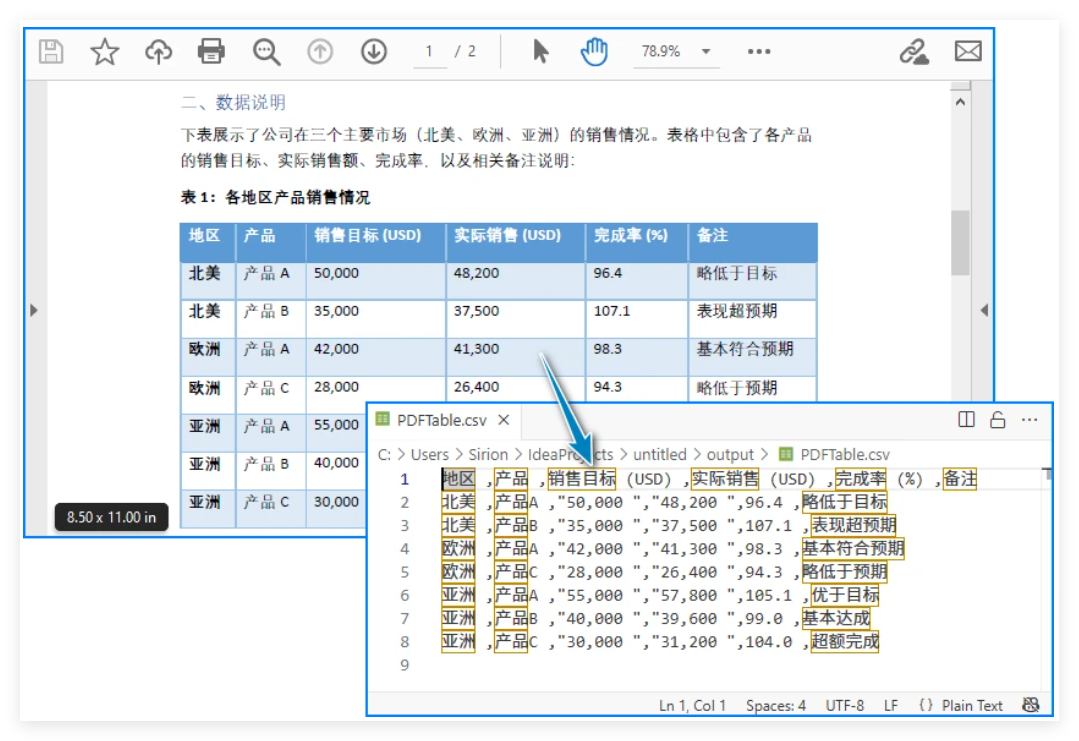The height and width of the screenshot is (741, 1079).
Task: Switch to the arrow selection tool
Action: (x=541, y=52)
